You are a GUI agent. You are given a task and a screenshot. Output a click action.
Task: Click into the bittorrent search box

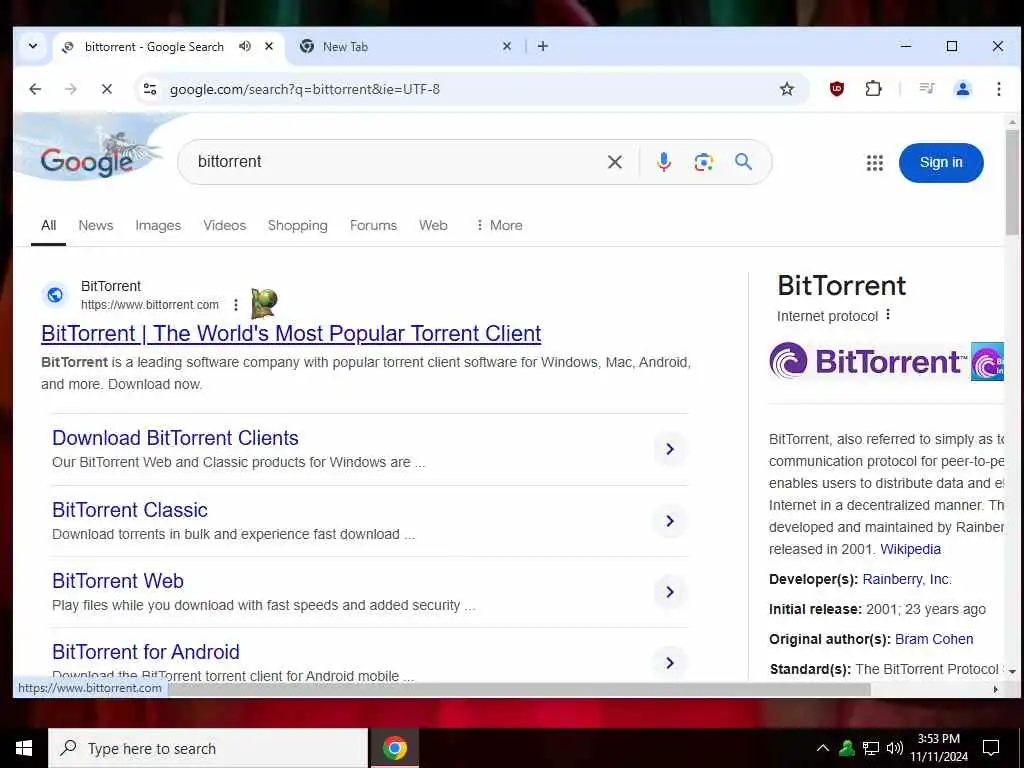point(392,162)
